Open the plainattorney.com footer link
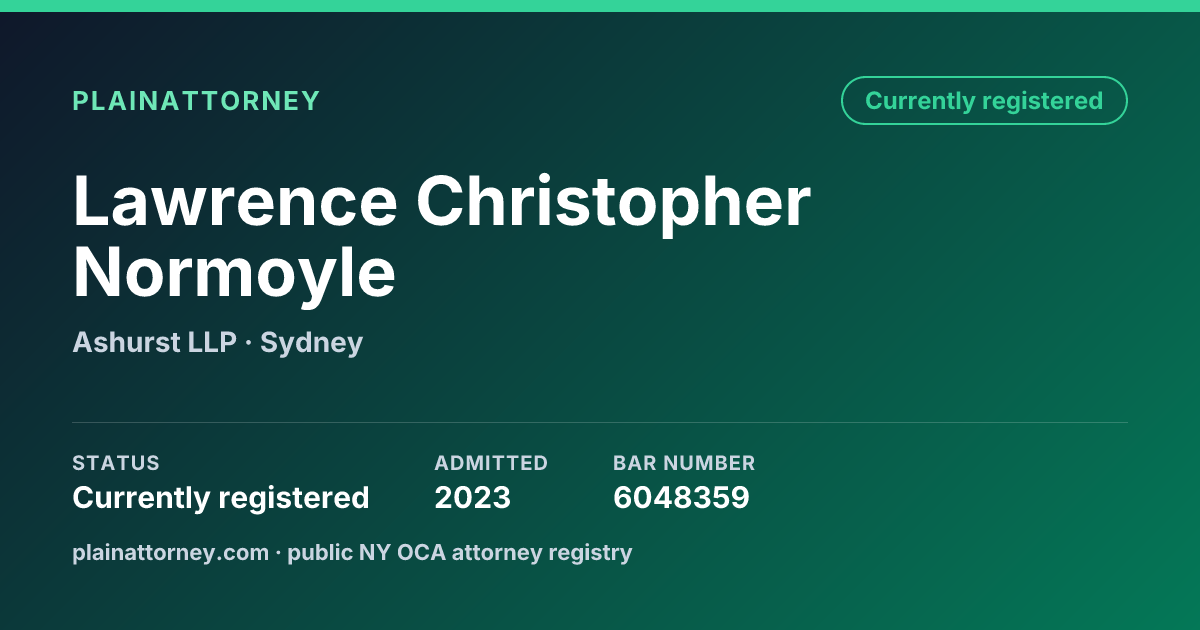 170,552
